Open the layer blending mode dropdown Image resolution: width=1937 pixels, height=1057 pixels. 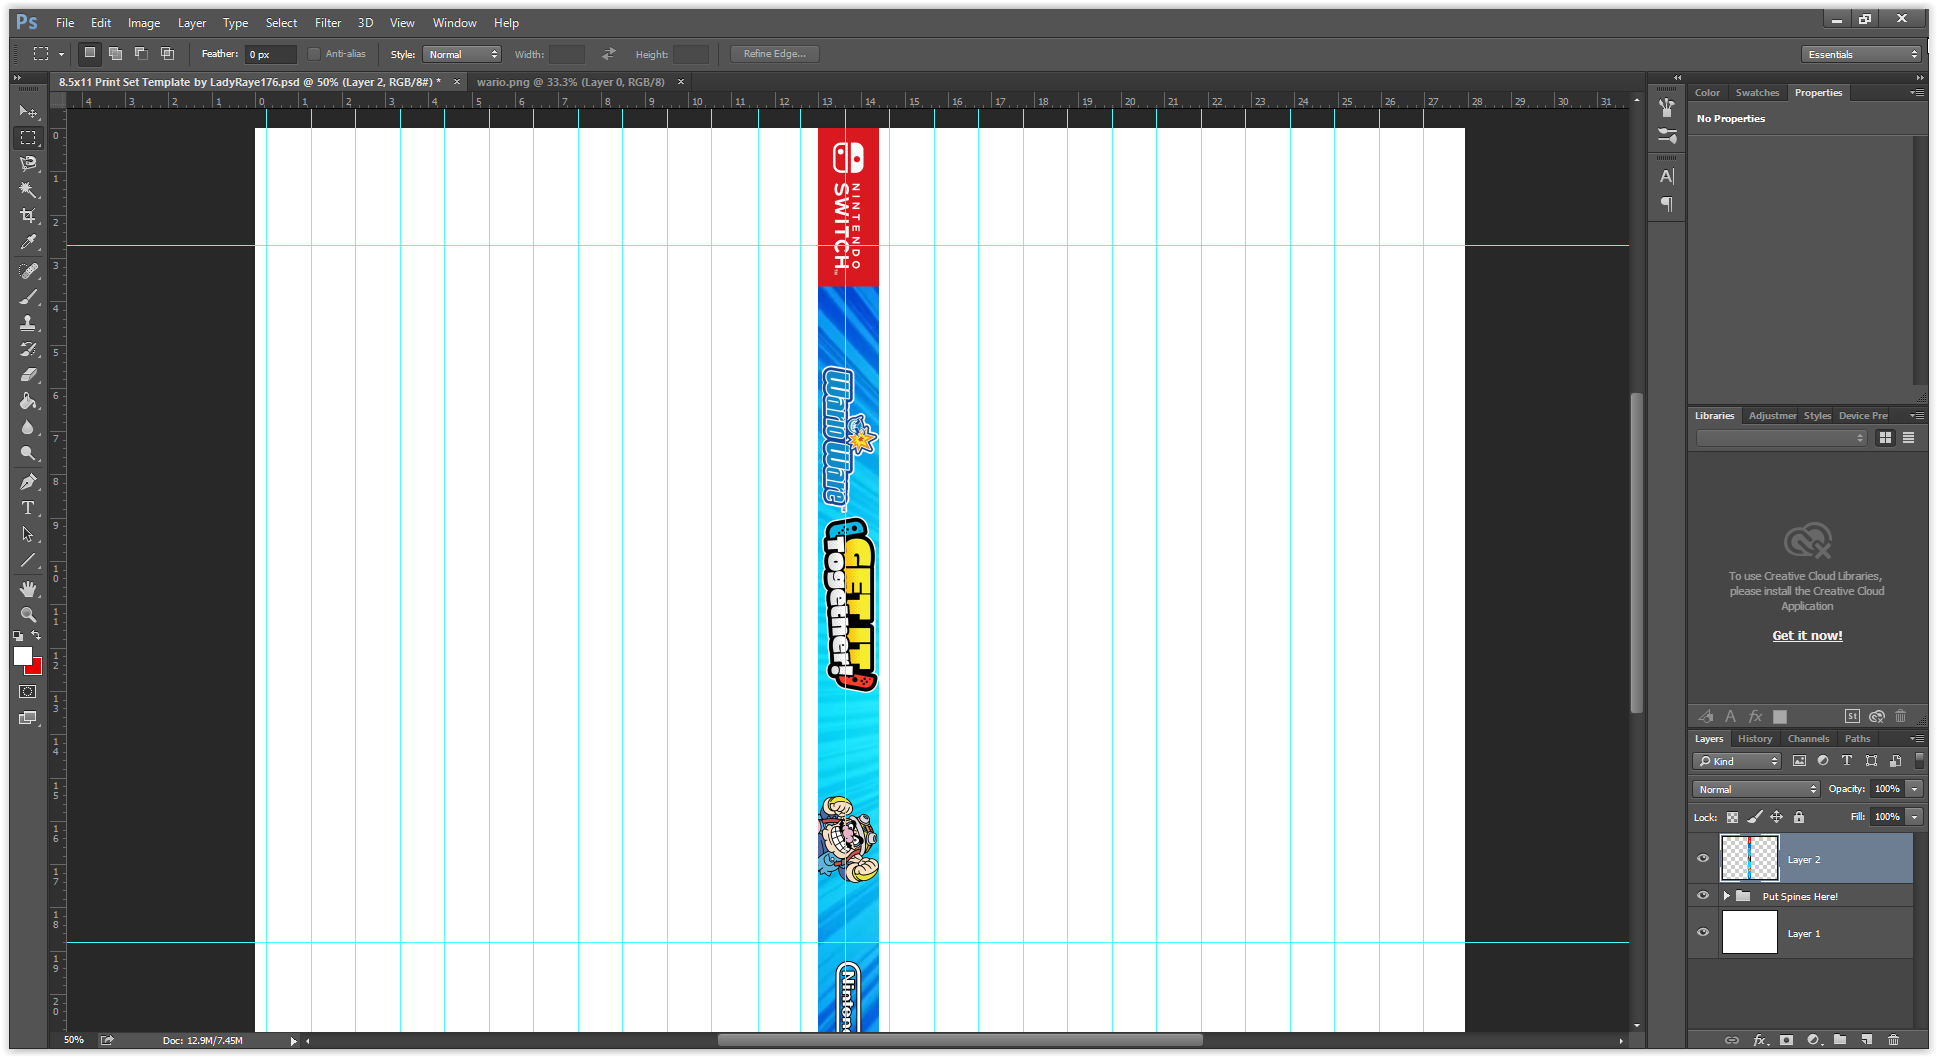pyautogui.click(x=1755, y=789)
